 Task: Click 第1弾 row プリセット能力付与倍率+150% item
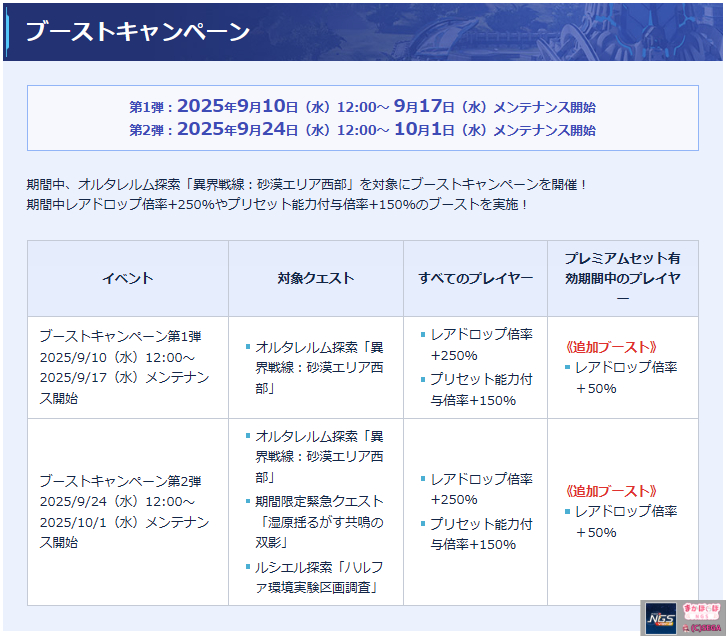coord(477,390)
